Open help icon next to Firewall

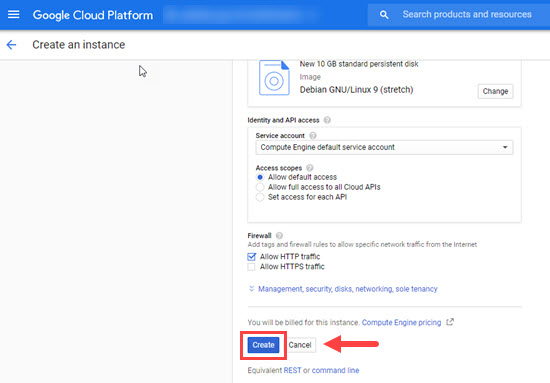pyautogui.click(x=279, y=235)
